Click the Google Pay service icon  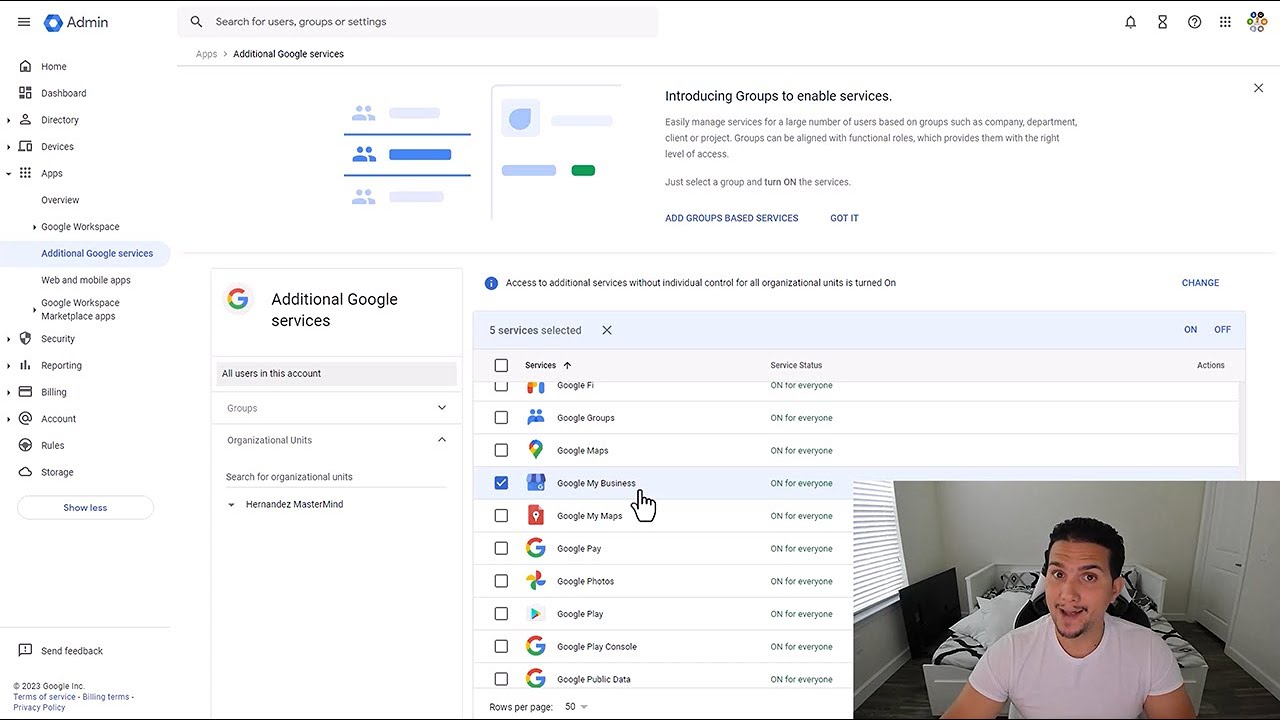[x=535, y=548]
